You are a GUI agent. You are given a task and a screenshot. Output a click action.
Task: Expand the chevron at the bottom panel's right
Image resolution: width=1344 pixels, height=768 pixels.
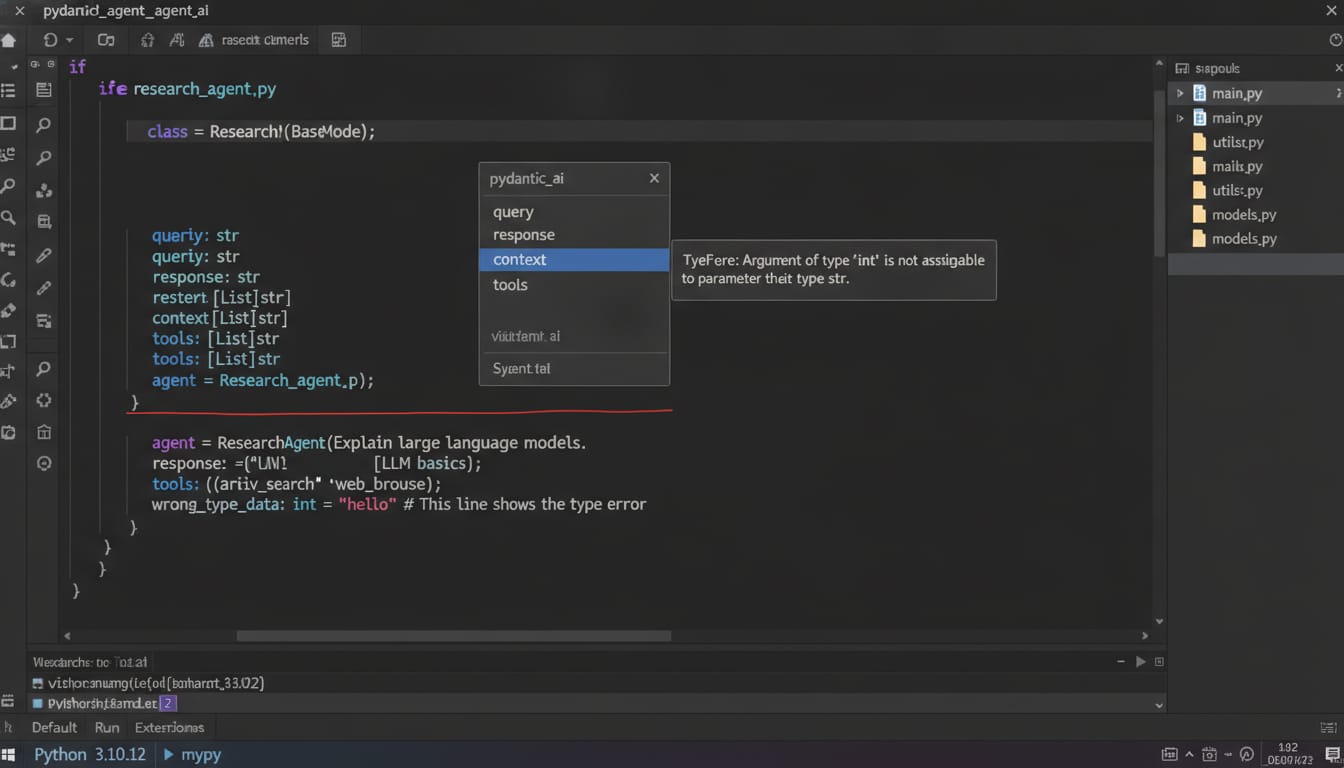tap(1159, 704)
